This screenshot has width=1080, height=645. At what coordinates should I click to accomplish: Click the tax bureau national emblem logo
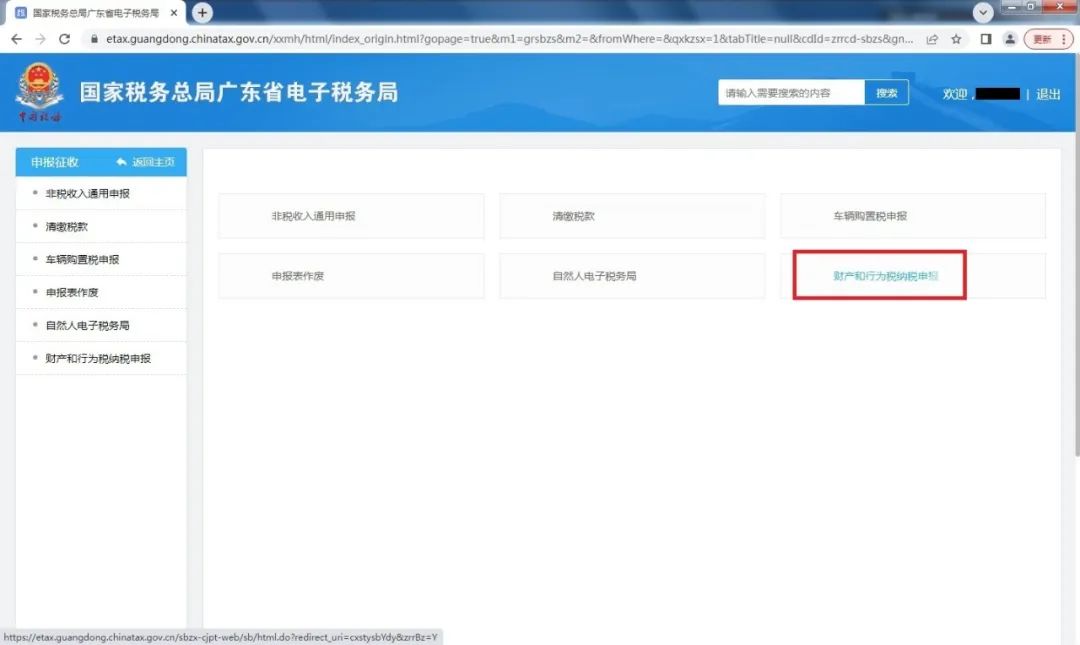(39, 92)
